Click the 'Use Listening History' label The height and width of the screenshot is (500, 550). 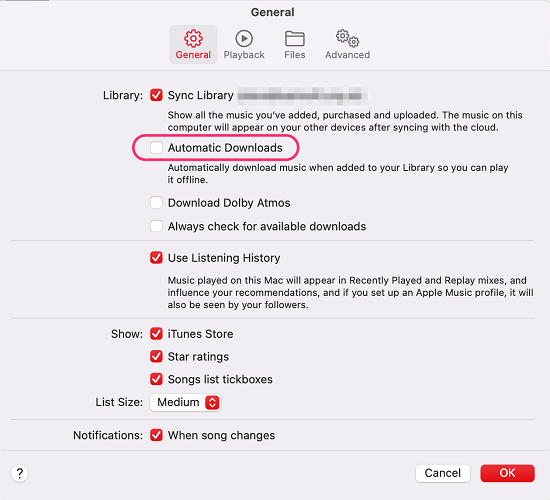pyautogui.click(x=224, y=258)
